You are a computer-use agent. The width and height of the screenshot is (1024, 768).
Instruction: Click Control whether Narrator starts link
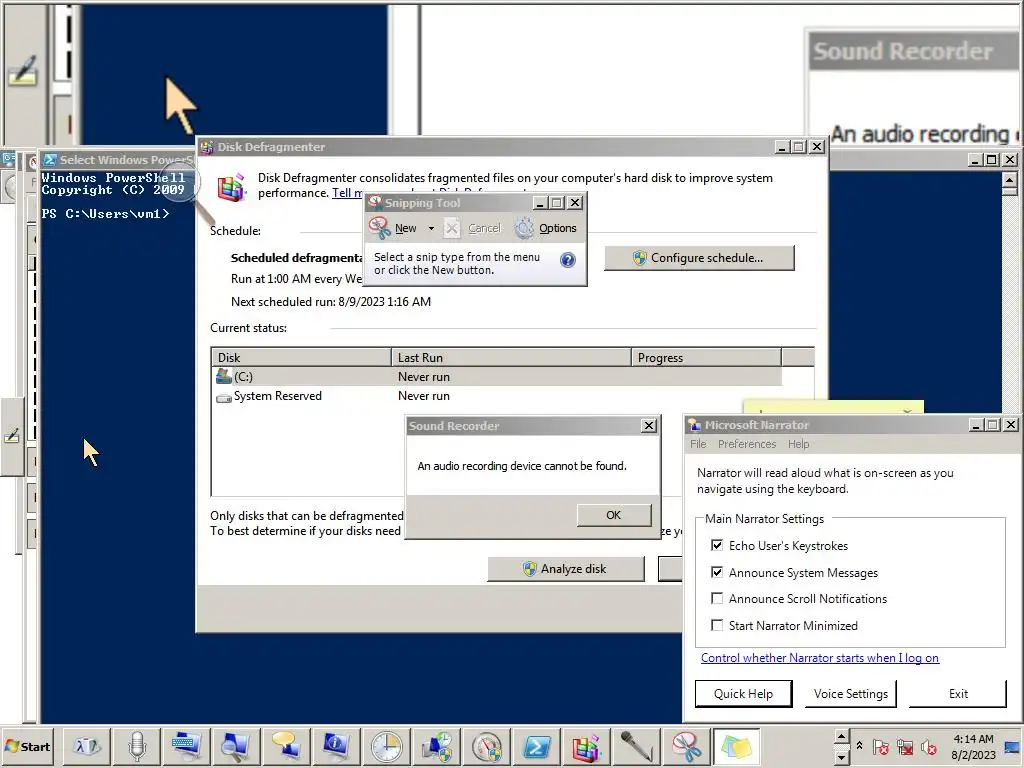(820, 658)
